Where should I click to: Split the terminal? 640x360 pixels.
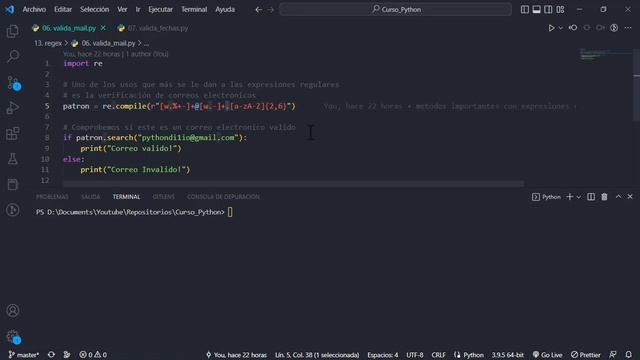(591, 197)
